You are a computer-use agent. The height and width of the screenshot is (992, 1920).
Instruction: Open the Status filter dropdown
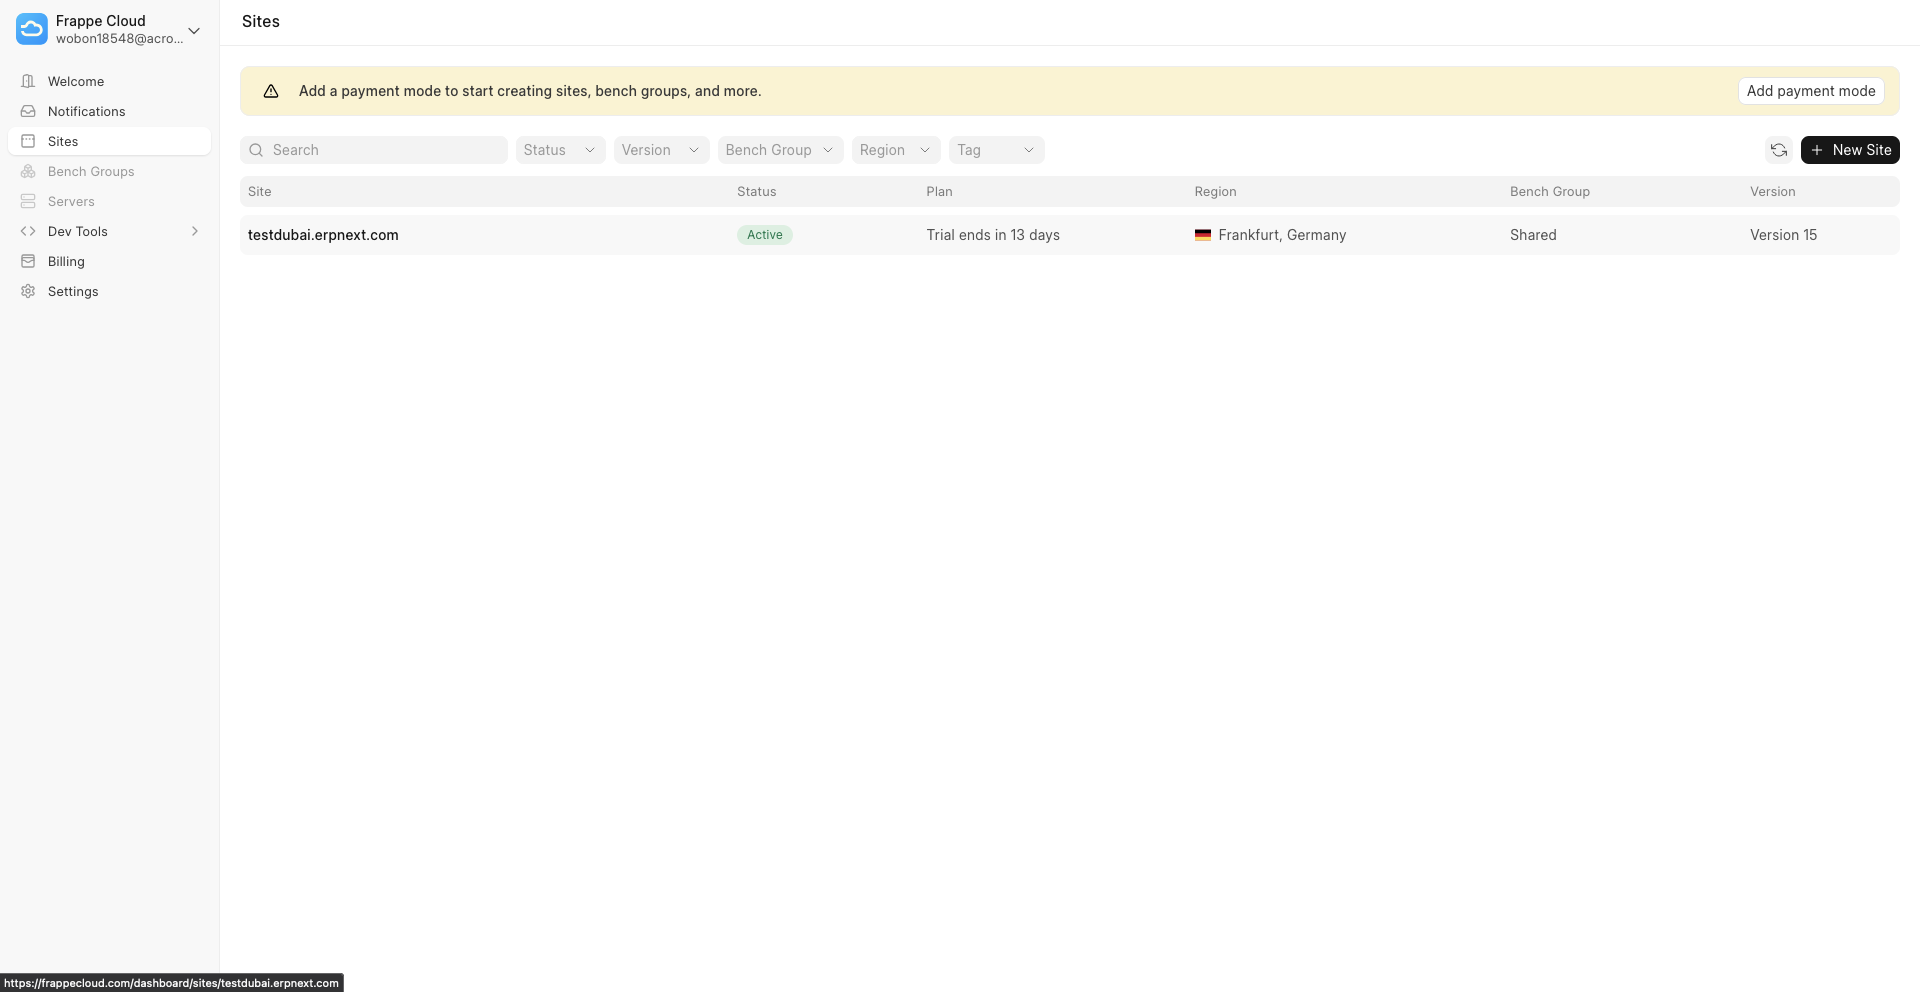click(x=559, y=149)
